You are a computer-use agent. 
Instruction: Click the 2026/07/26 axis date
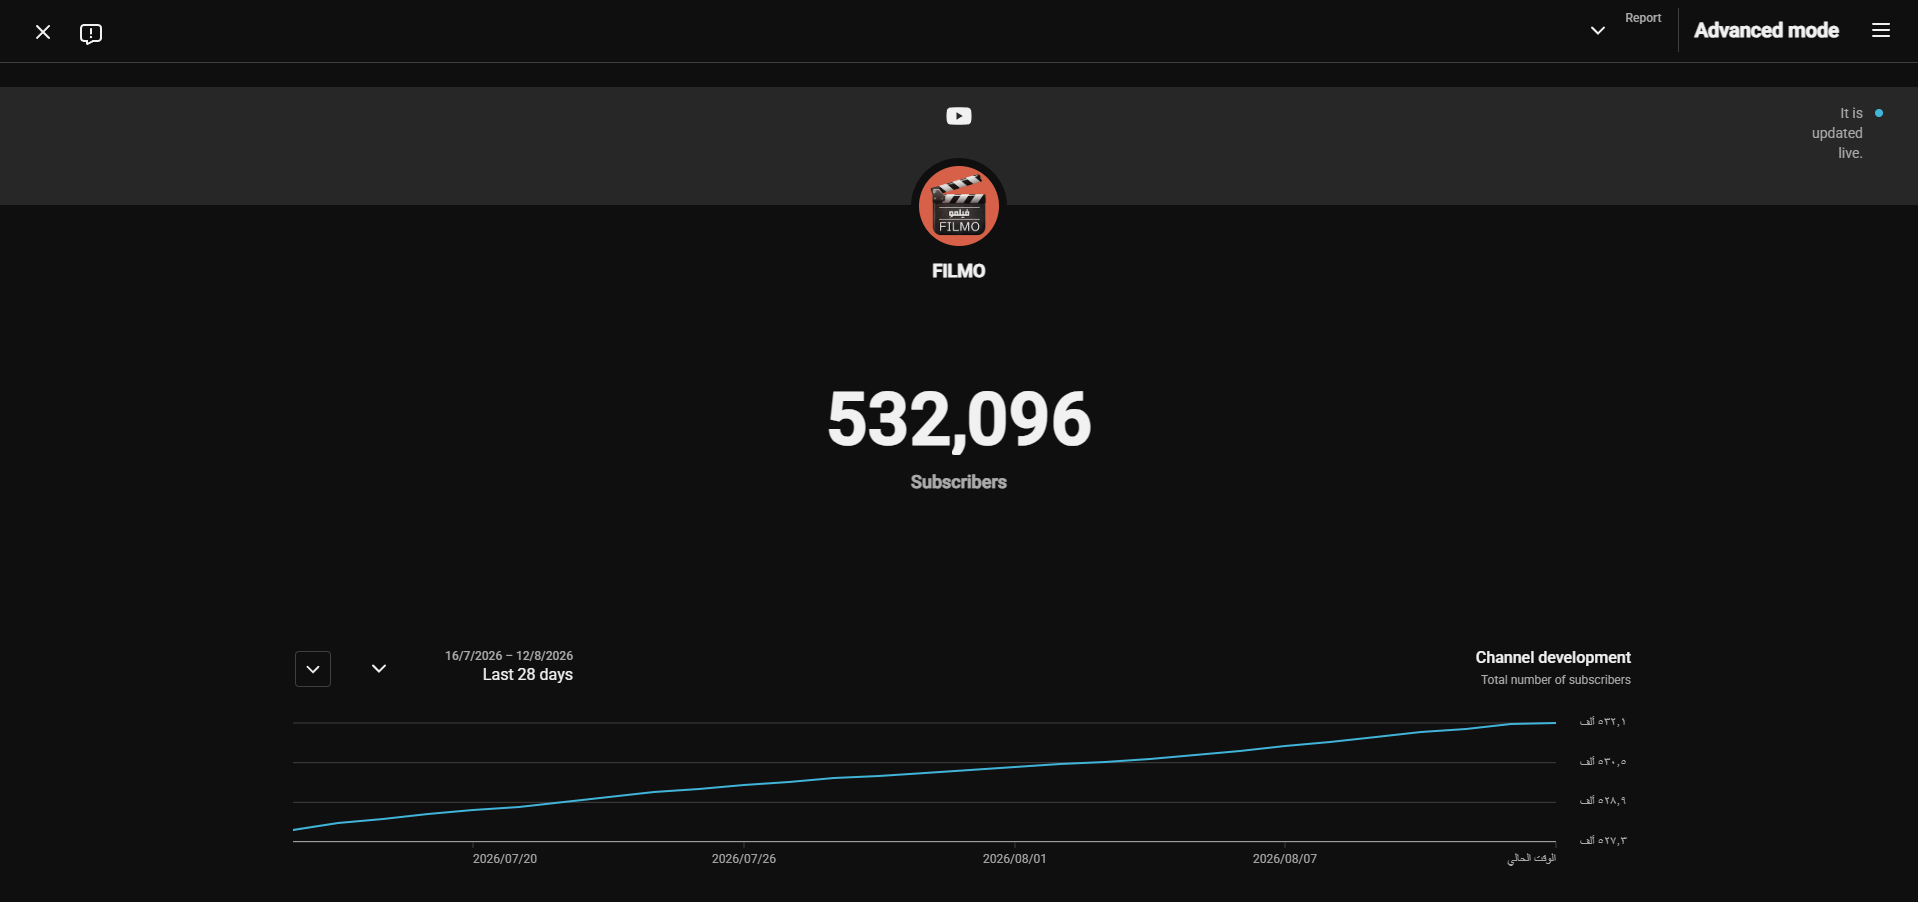tap(744, 859)
